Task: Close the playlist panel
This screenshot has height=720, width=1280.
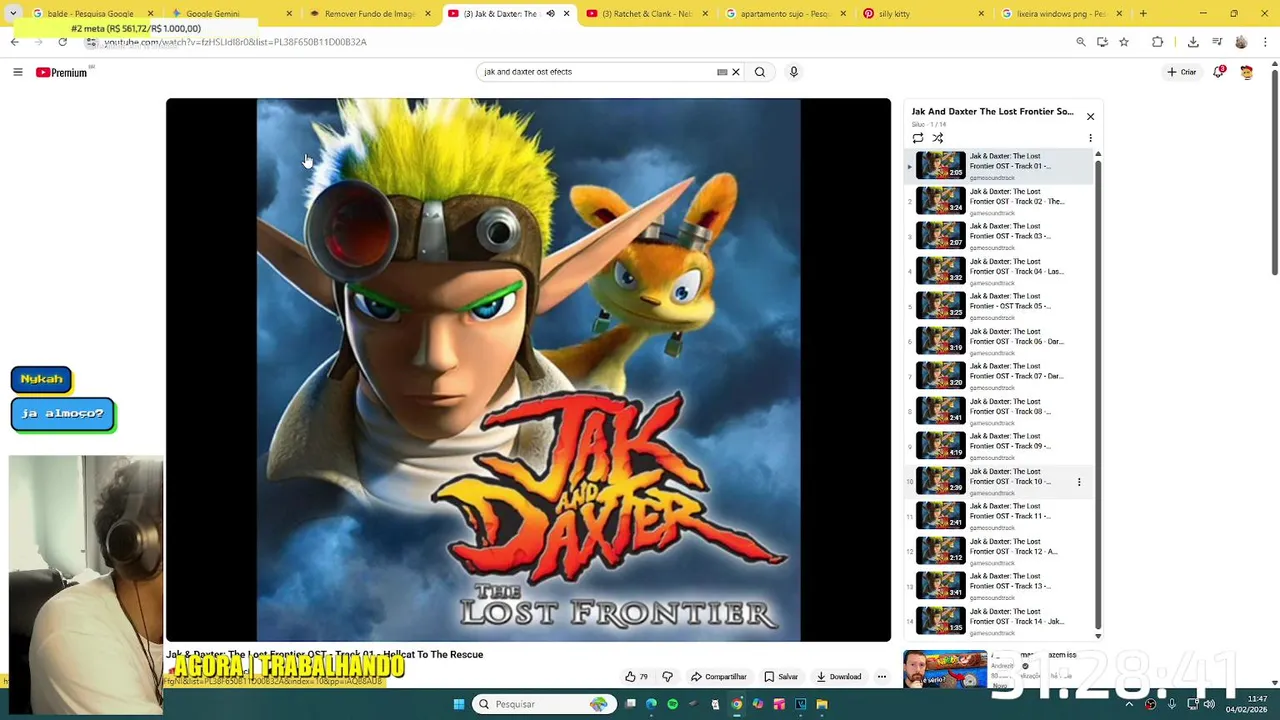Action: pos(1090,117)
